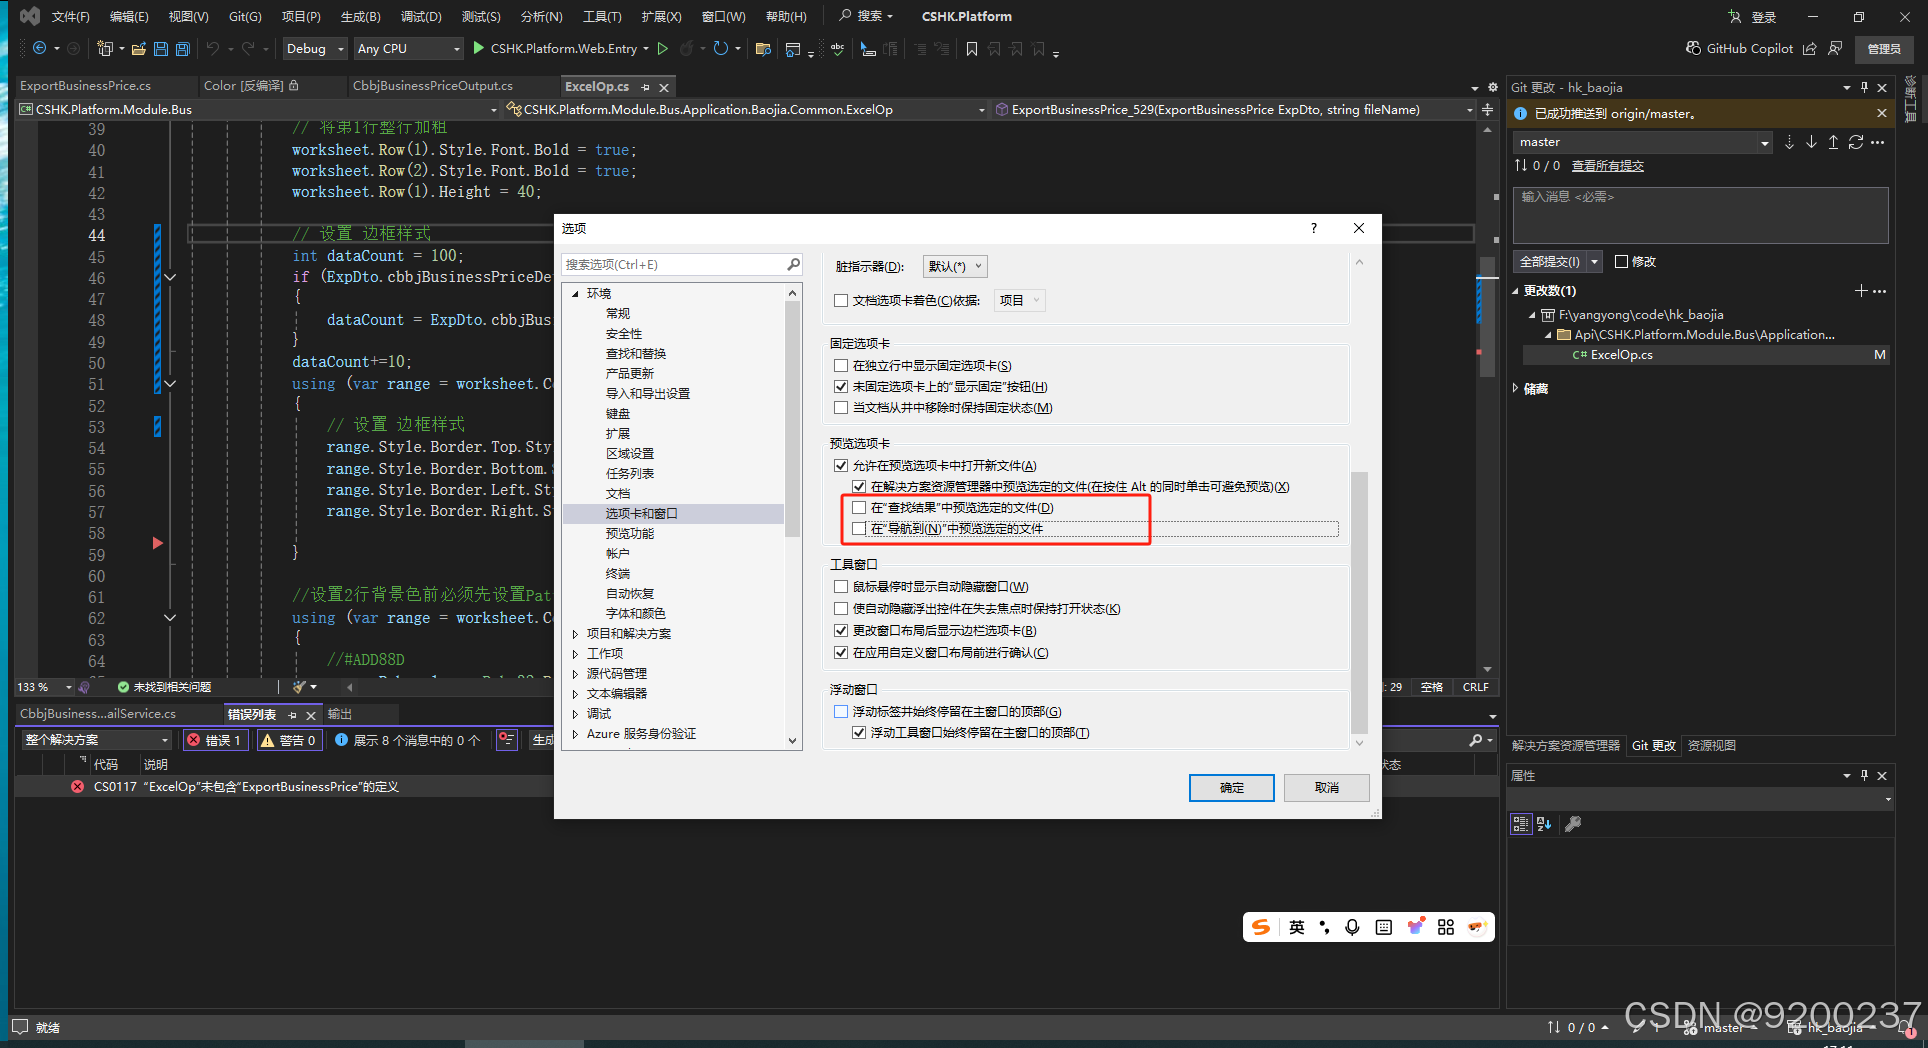Collapse the 环境 node in options tree
1928x1048 pixels.
[575, 293]
